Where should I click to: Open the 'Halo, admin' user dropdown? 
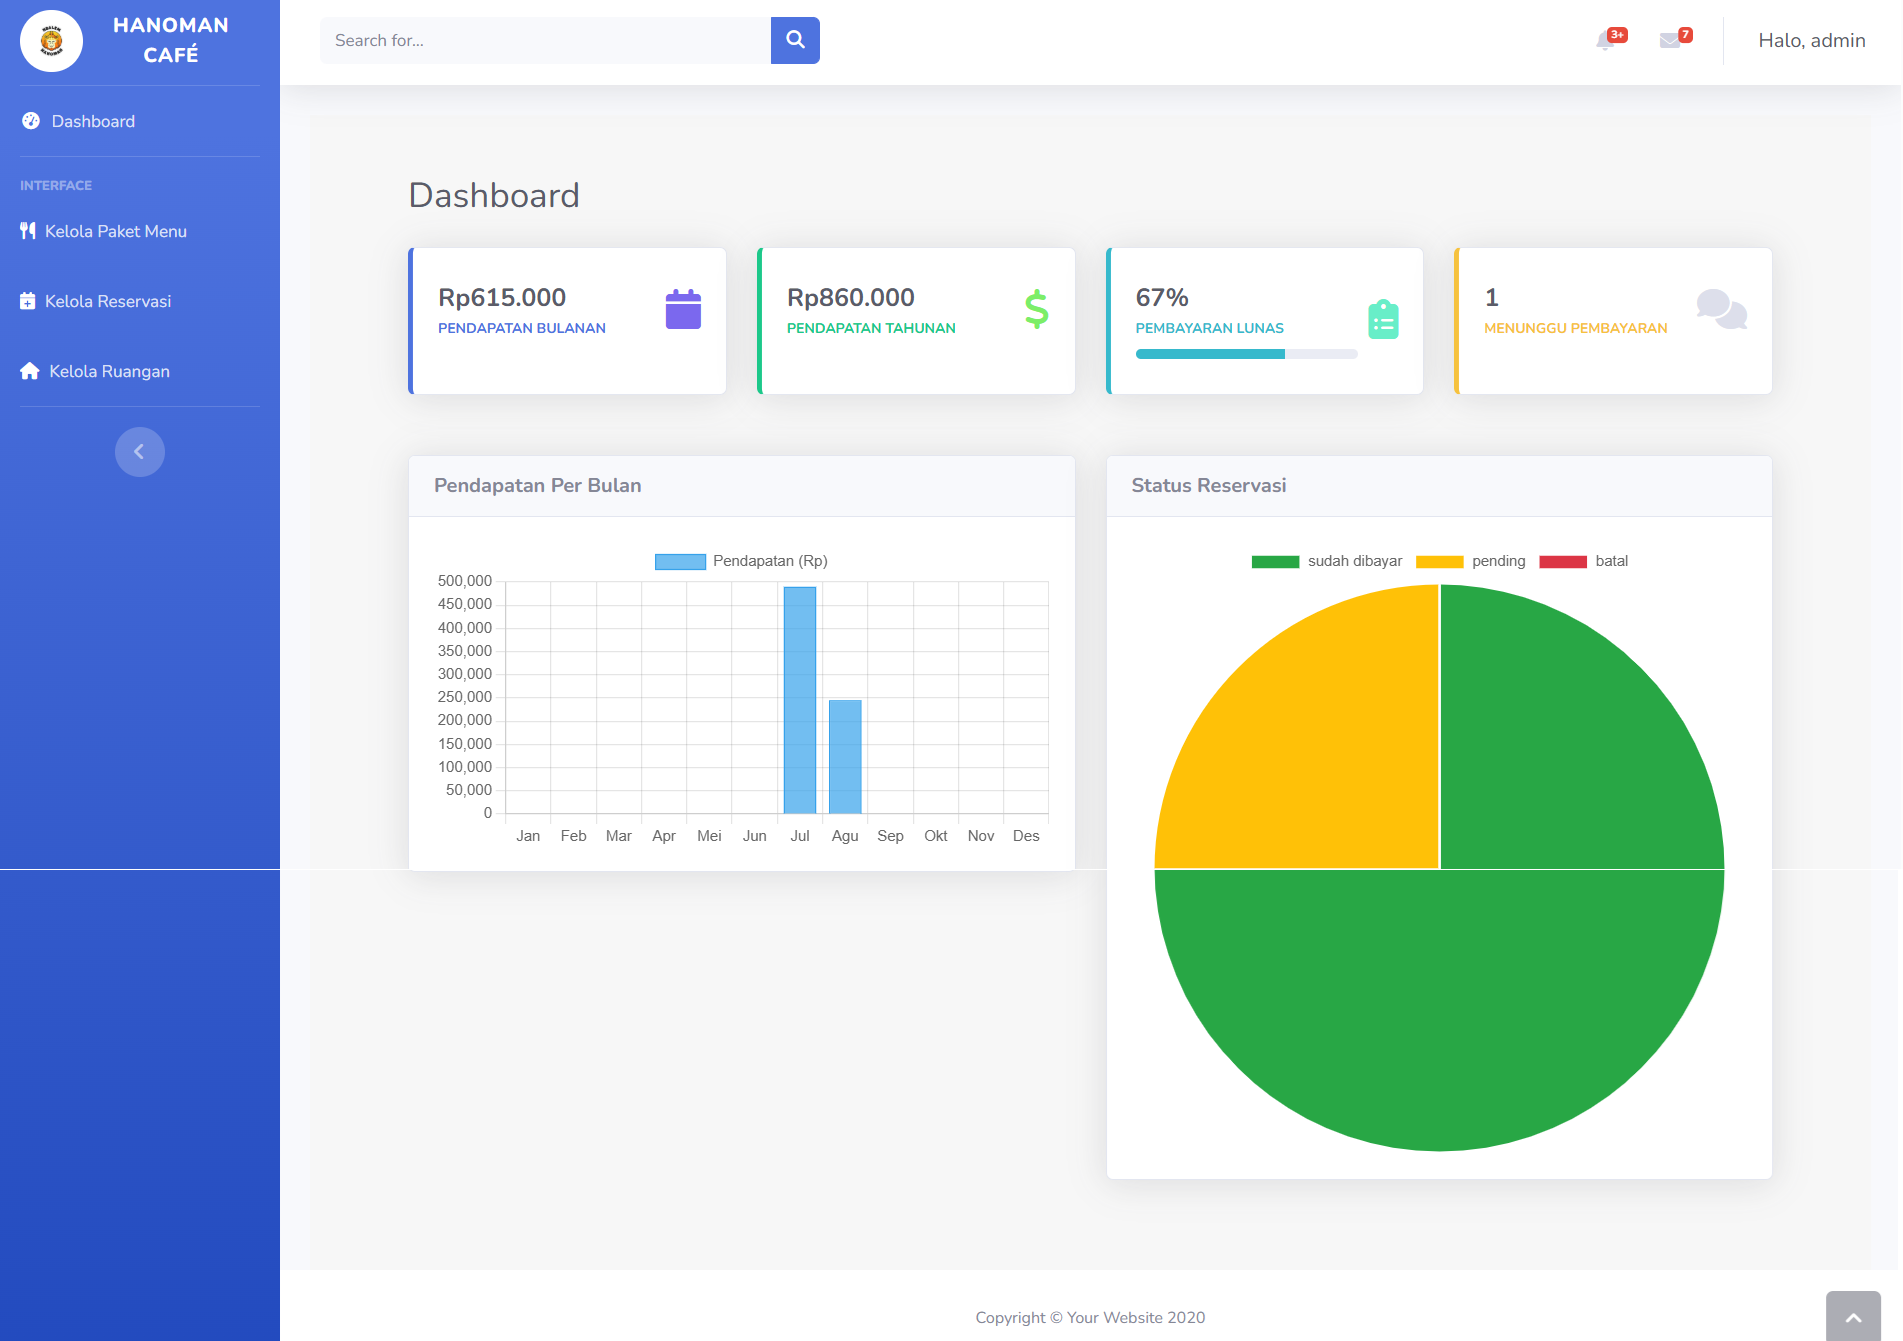tap(1811, 41)
